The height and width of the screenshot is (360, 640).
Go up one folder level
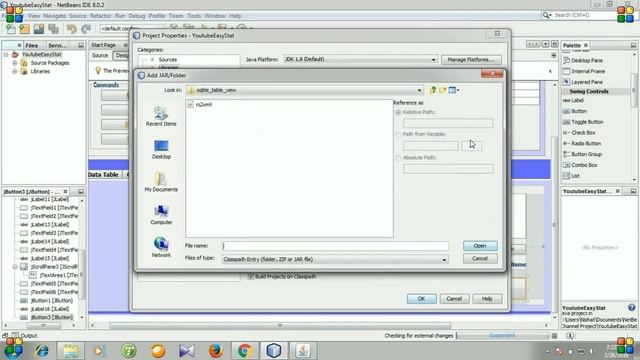tap(433, 90)
